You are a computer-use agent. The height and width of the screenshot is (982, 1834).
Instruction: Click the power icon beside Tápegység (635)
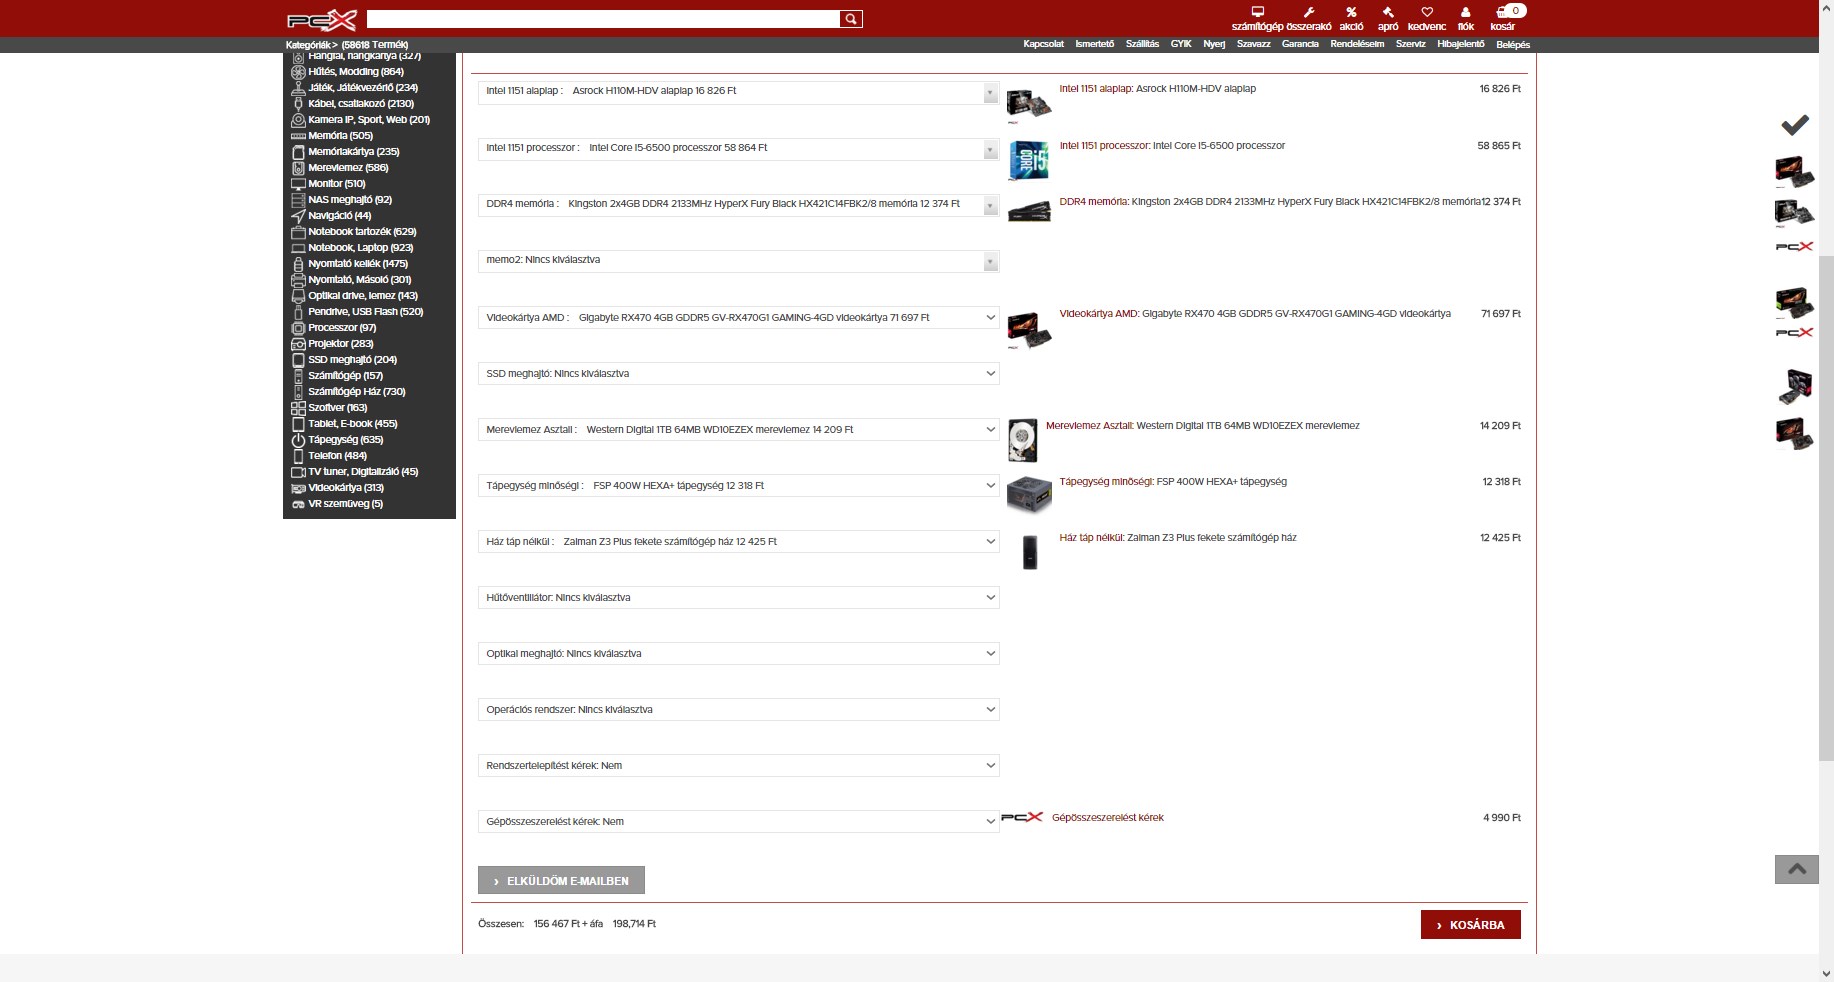coord(298,440)
